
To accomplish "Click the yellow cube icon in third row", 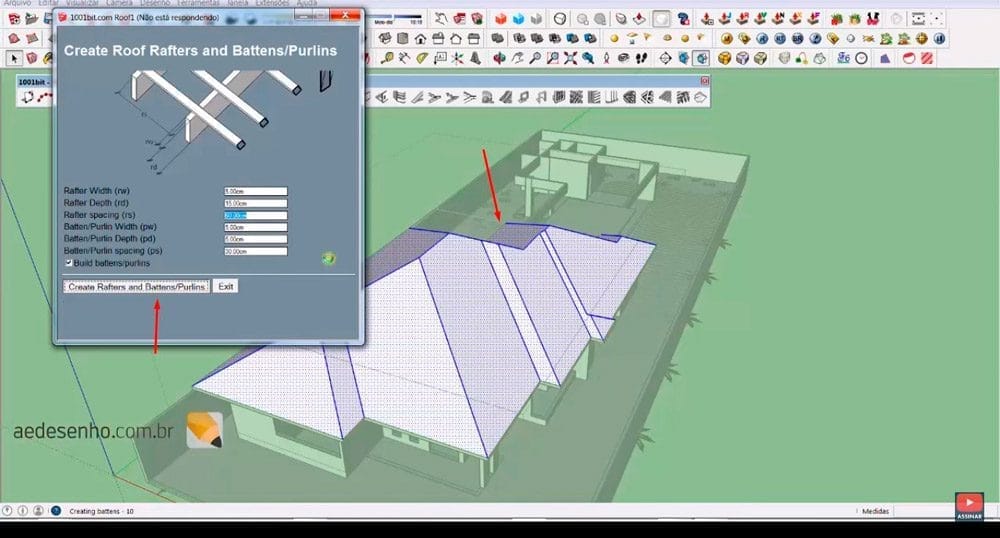I will [724, 58].
